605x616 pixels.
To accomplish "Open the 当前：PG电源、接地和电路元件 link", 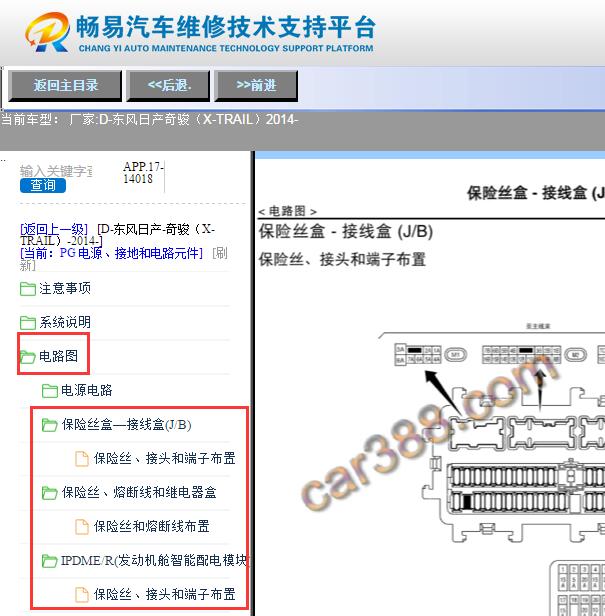I will (x=112, y=253).
